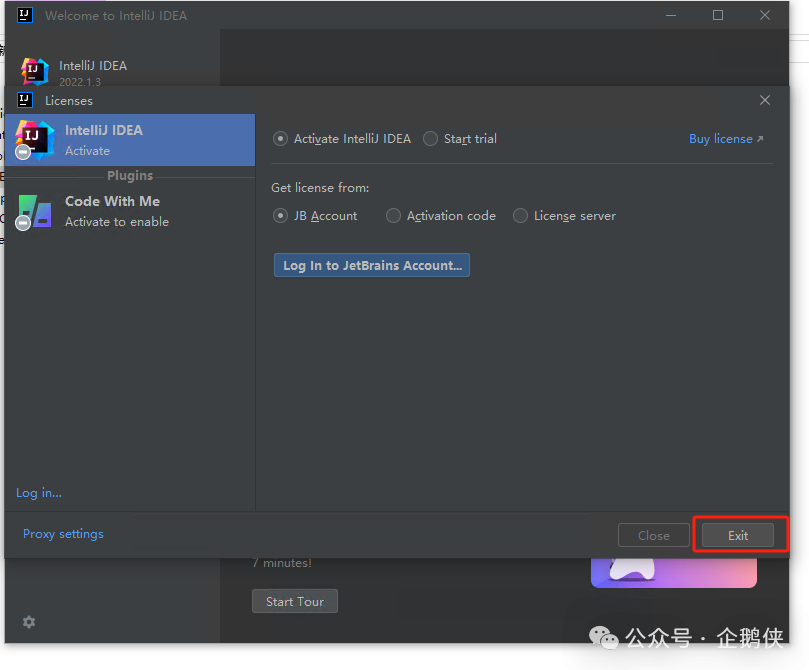This screenshot has height=670, width=809.
Task: Open the Log in... link in sidebar
Action: pos(39,493)
